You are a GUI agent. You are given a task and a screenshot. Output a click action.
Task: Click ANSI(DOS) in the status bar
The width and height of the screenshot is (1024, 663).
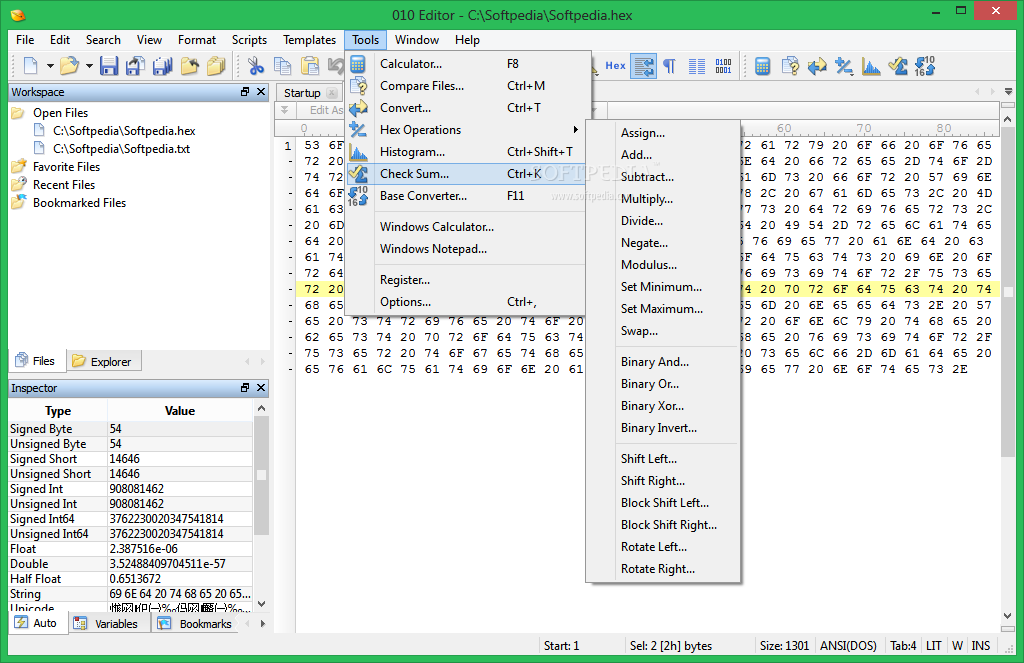pyautogui.click(x=848, y=646)
